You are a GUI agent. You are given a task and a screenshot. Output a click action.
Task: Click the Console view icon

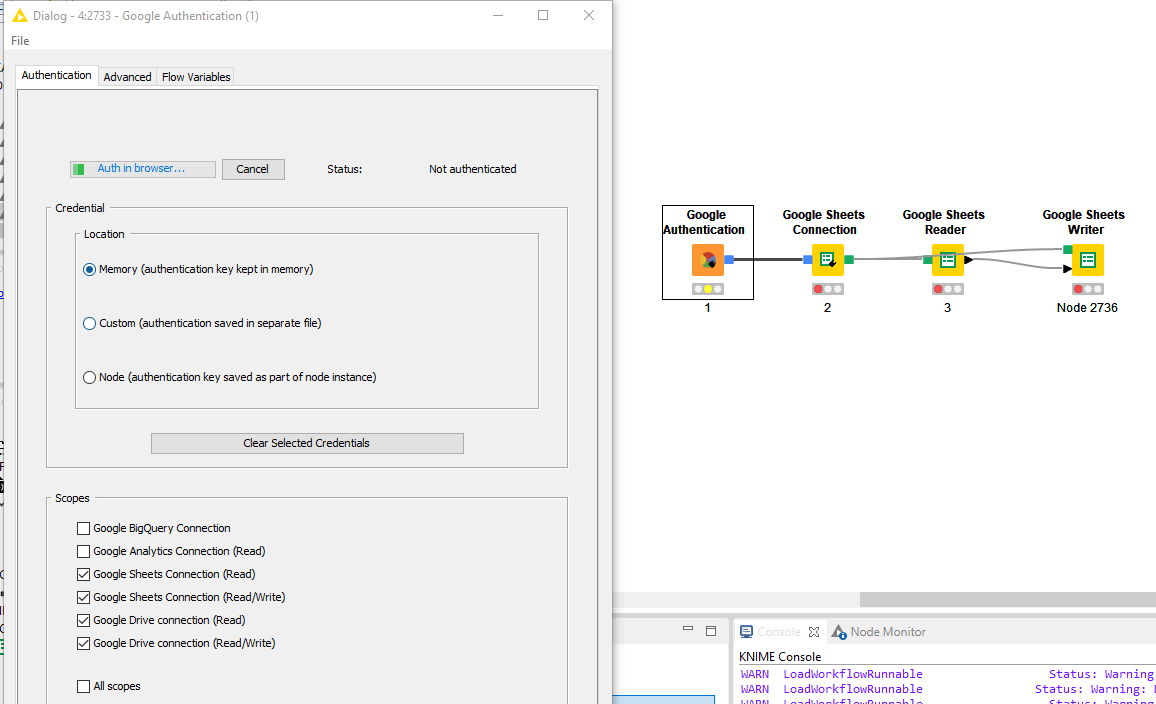coord(746,632)
